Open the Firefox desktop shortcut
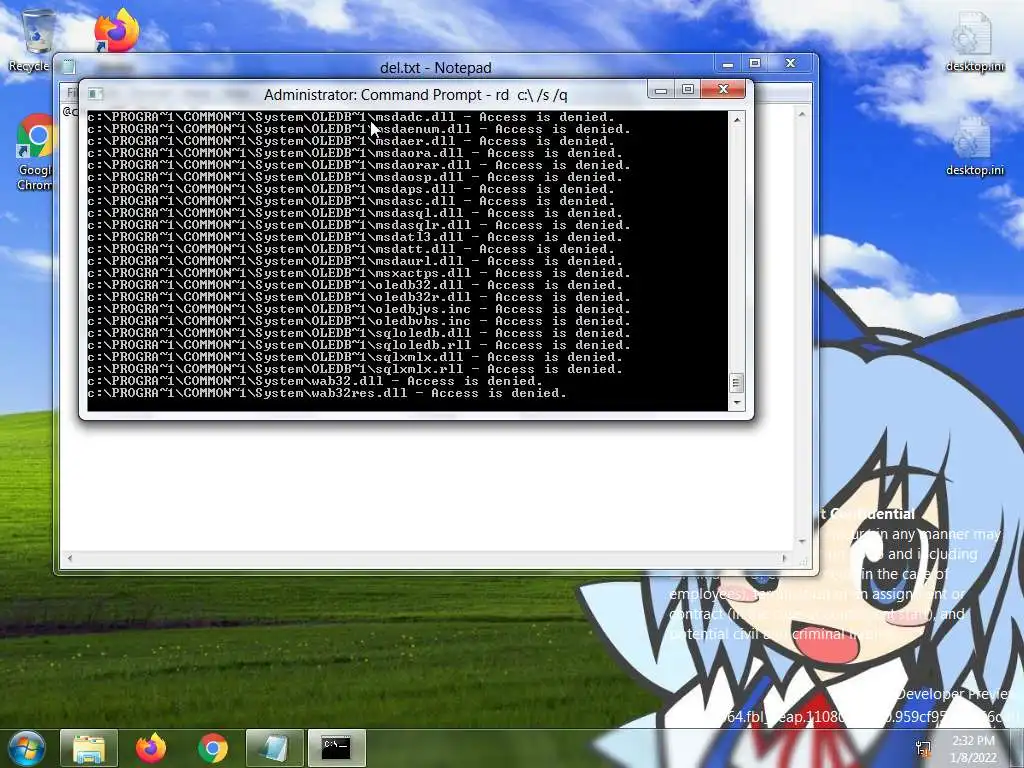 [116, 31]
